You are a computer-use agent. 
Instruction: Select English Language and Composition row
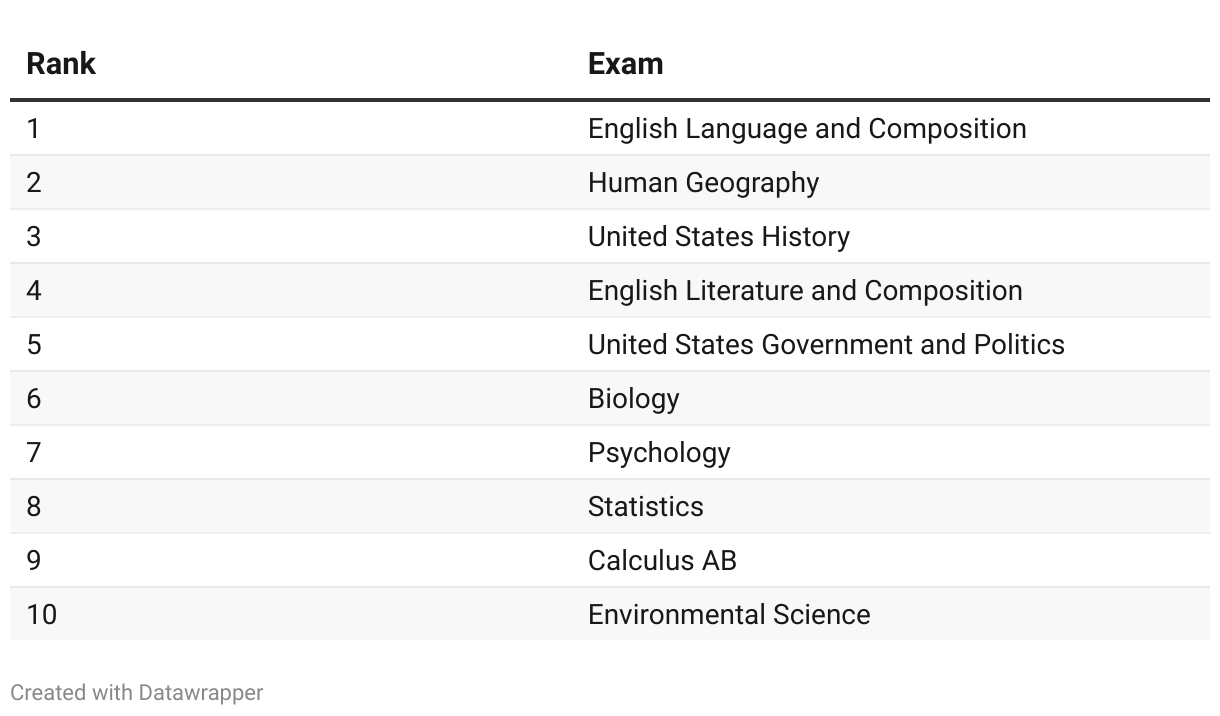[610, 128]
